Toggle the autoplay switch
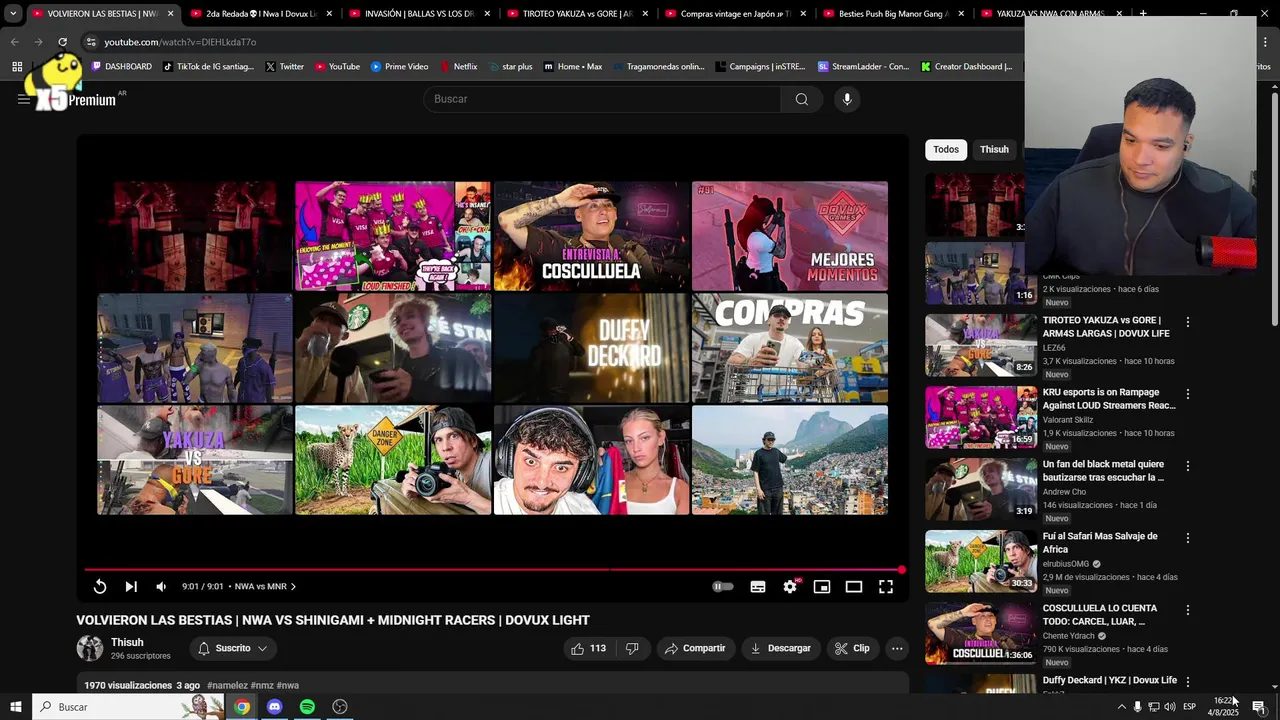The width and height of the screenshot is (1280, 720). point(723,587)
